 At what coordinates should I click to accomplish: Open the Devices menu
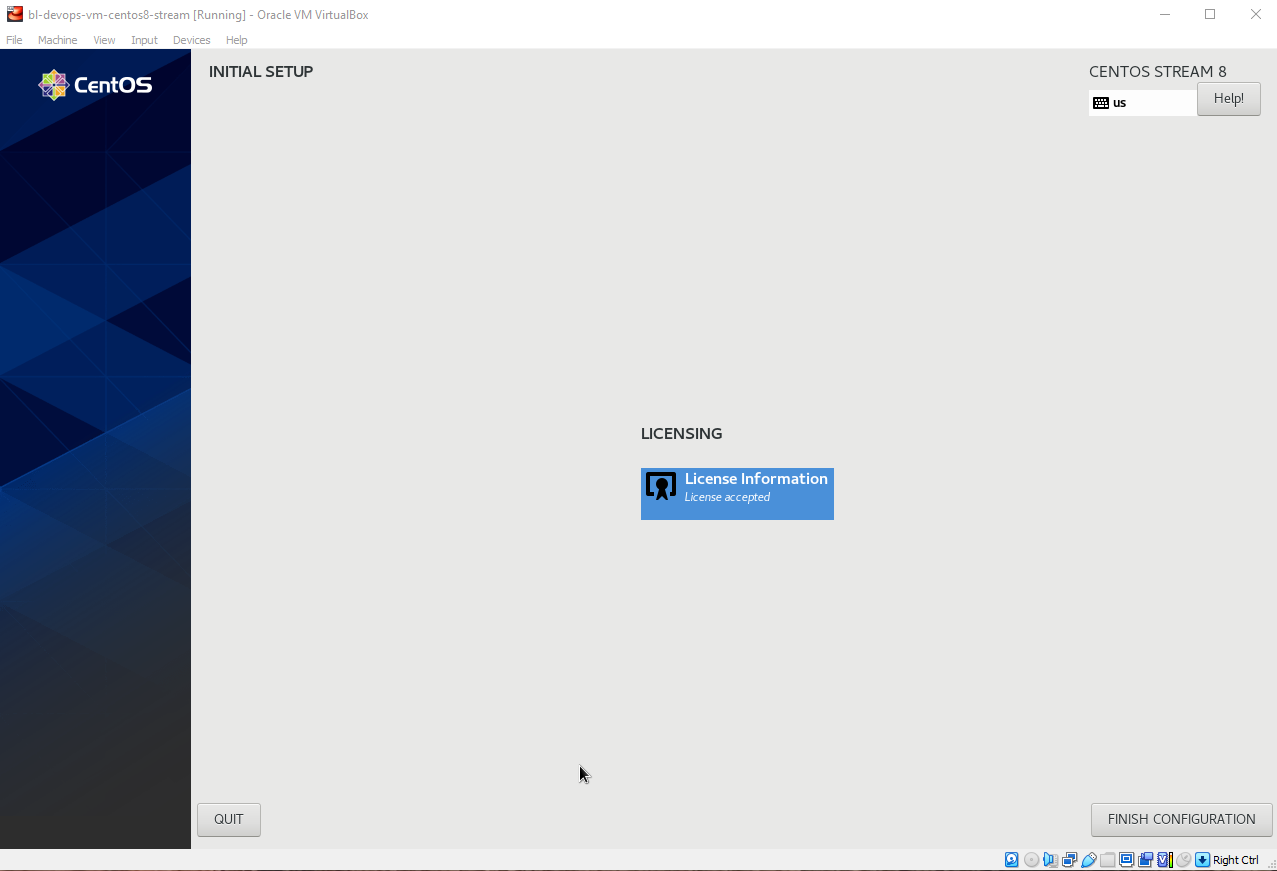[191, 40]
